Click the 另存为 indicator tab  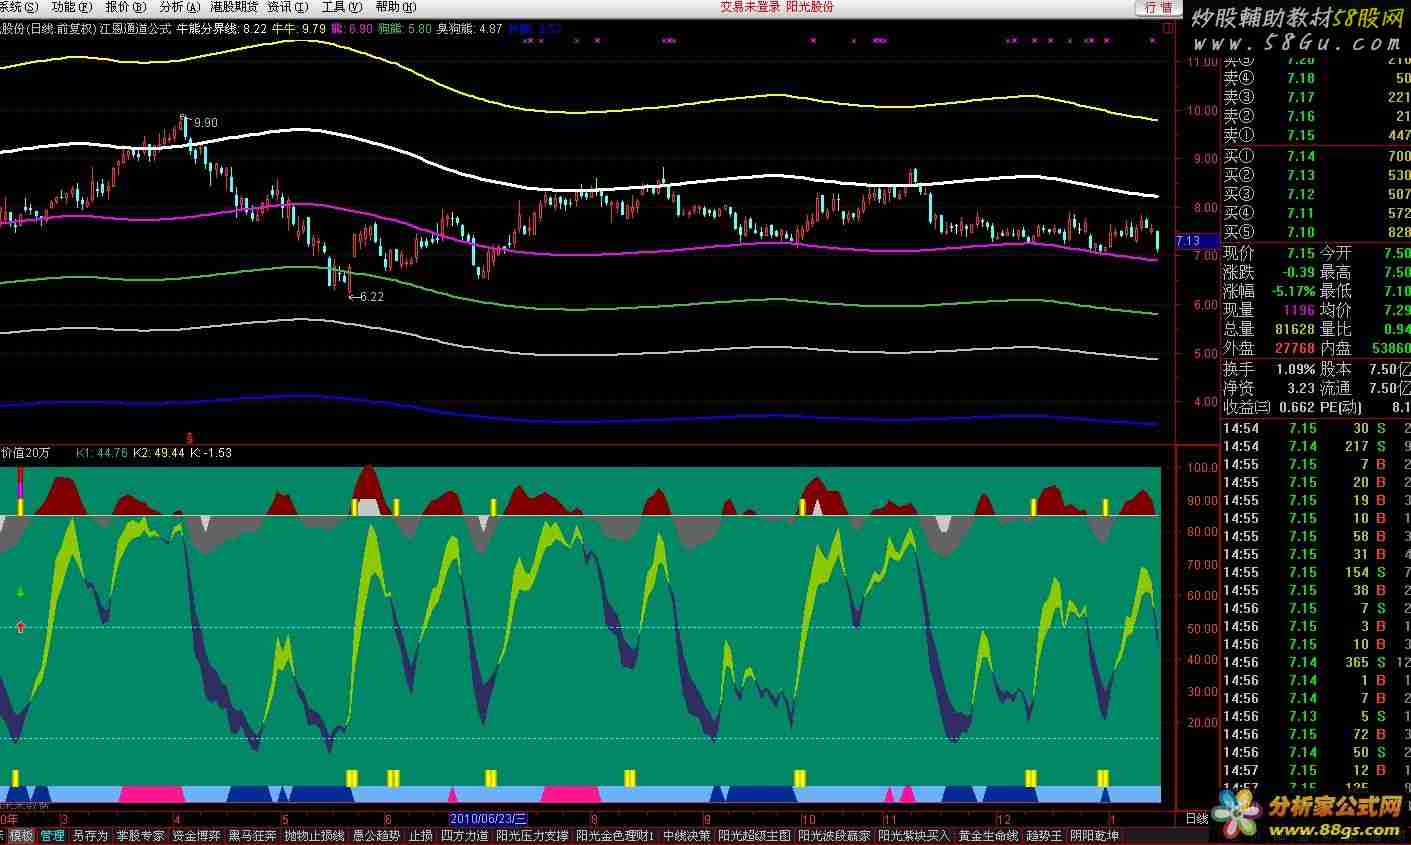tap(90, 835)
